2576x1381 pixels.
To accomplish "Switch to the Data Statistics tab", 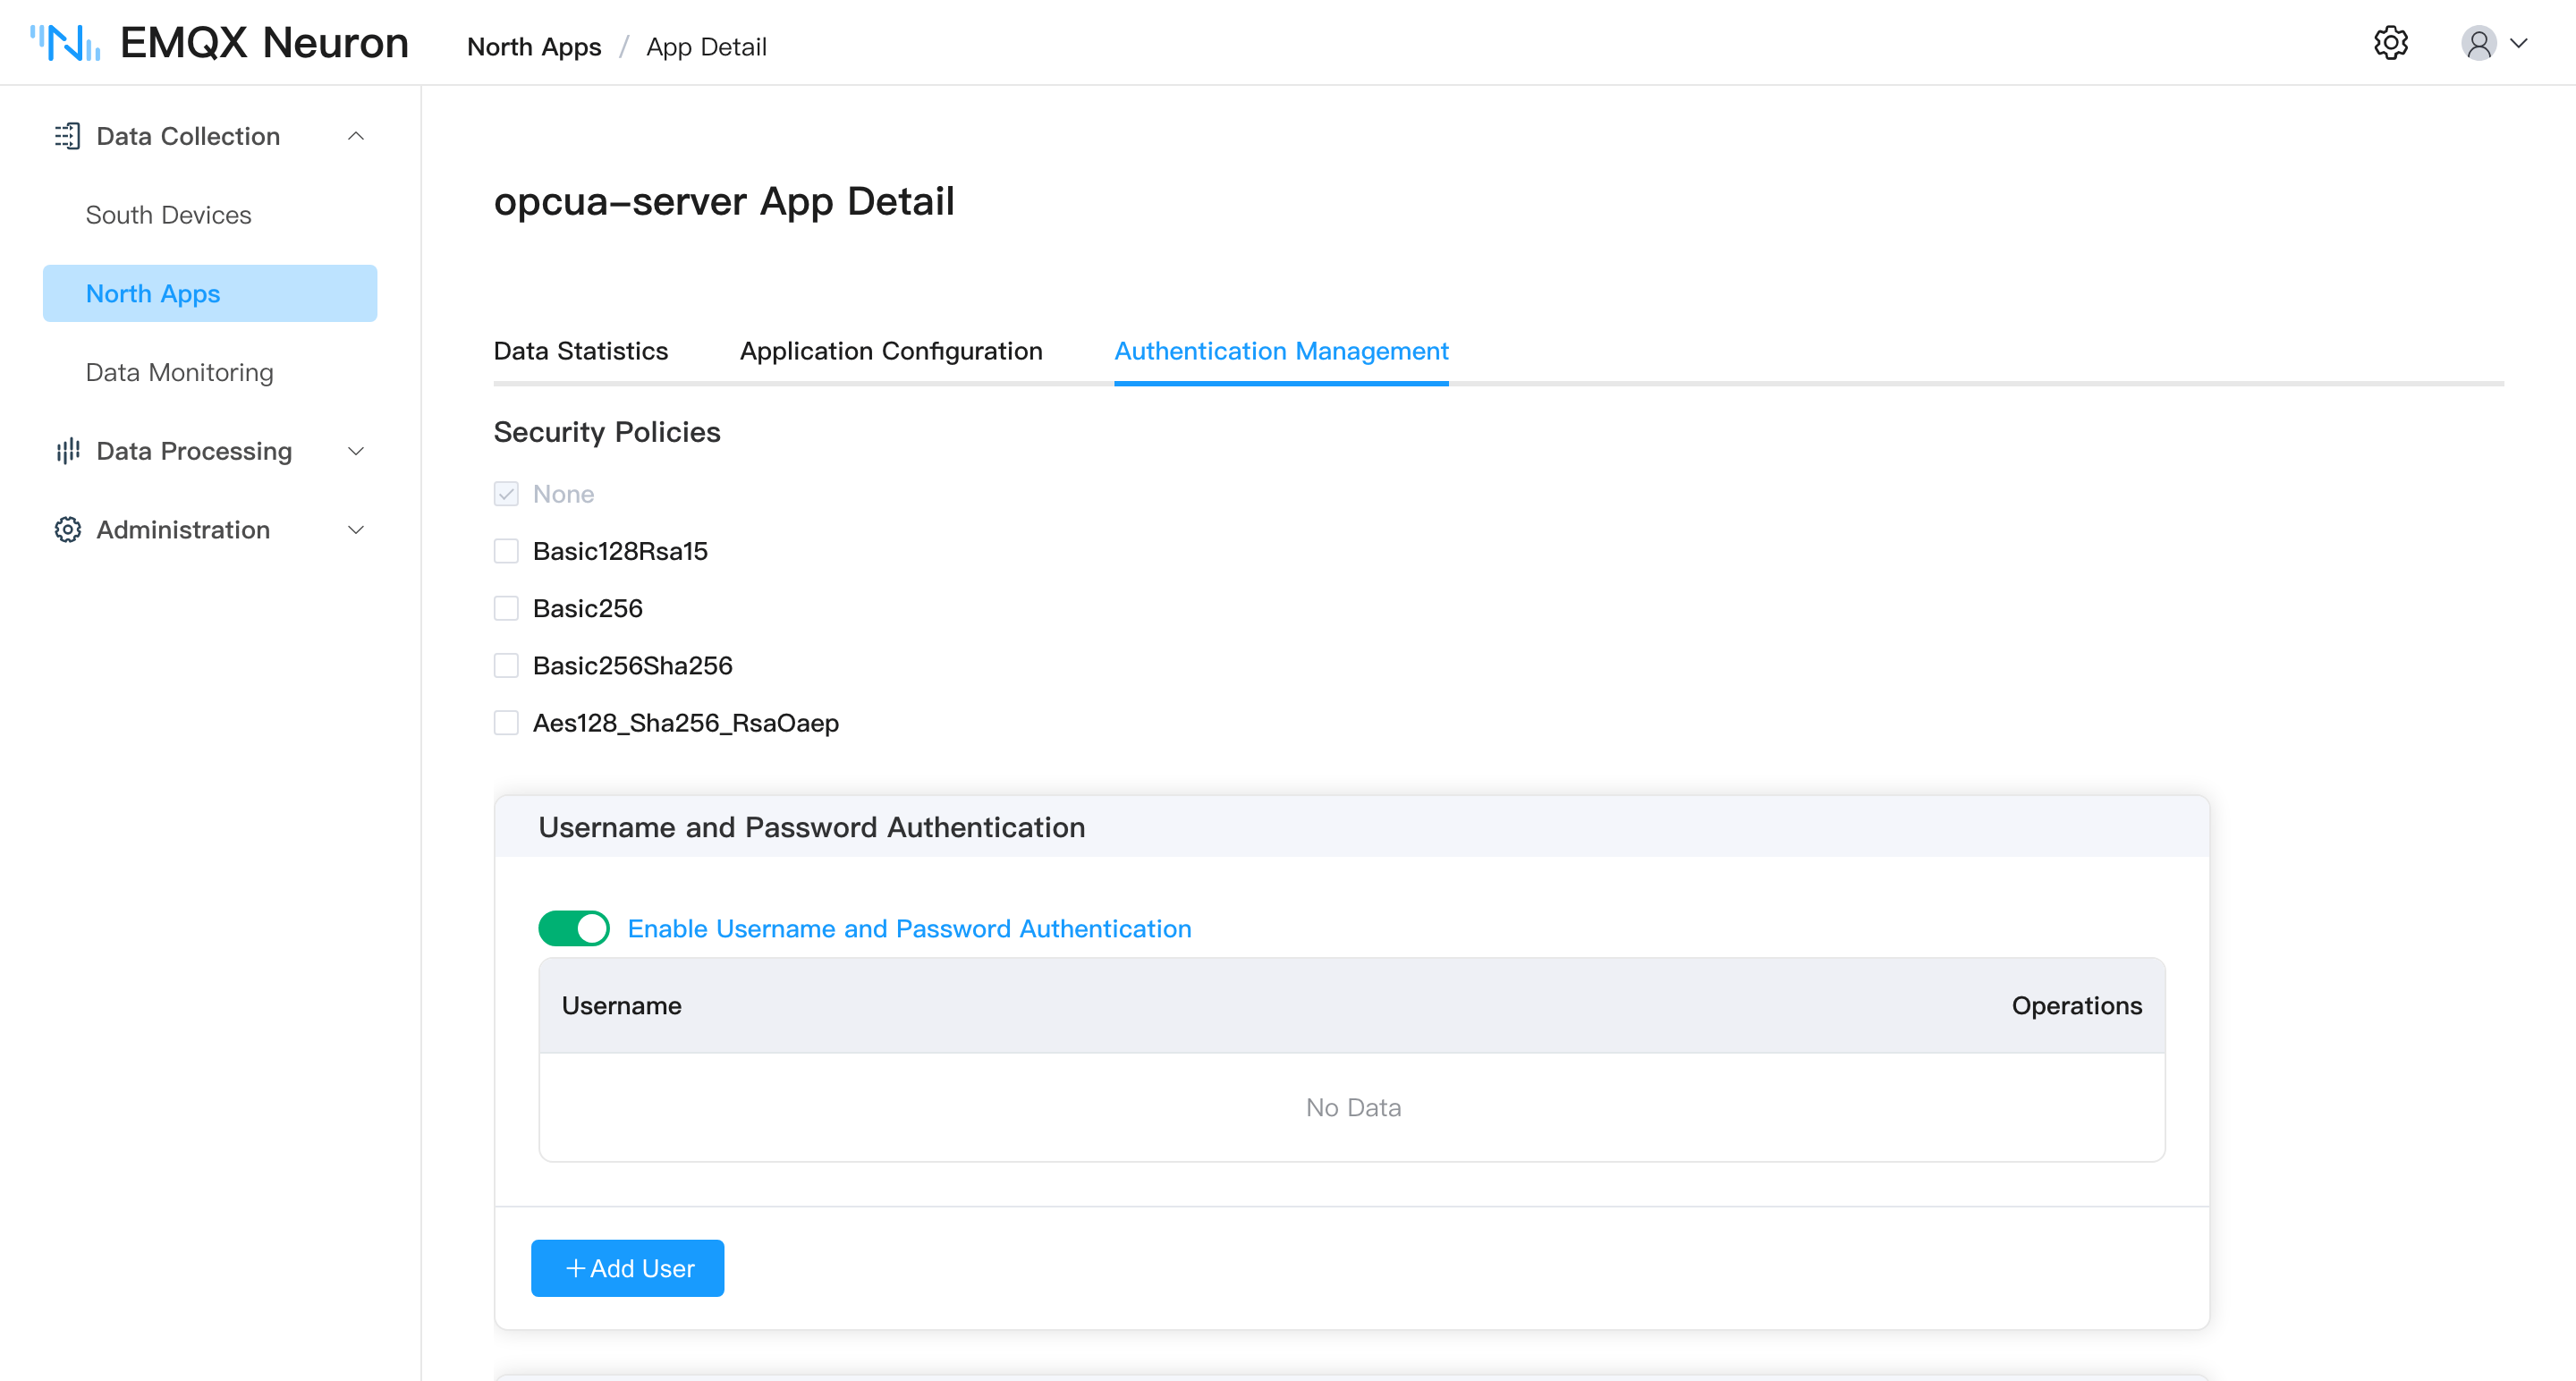I will click(581, 351).
